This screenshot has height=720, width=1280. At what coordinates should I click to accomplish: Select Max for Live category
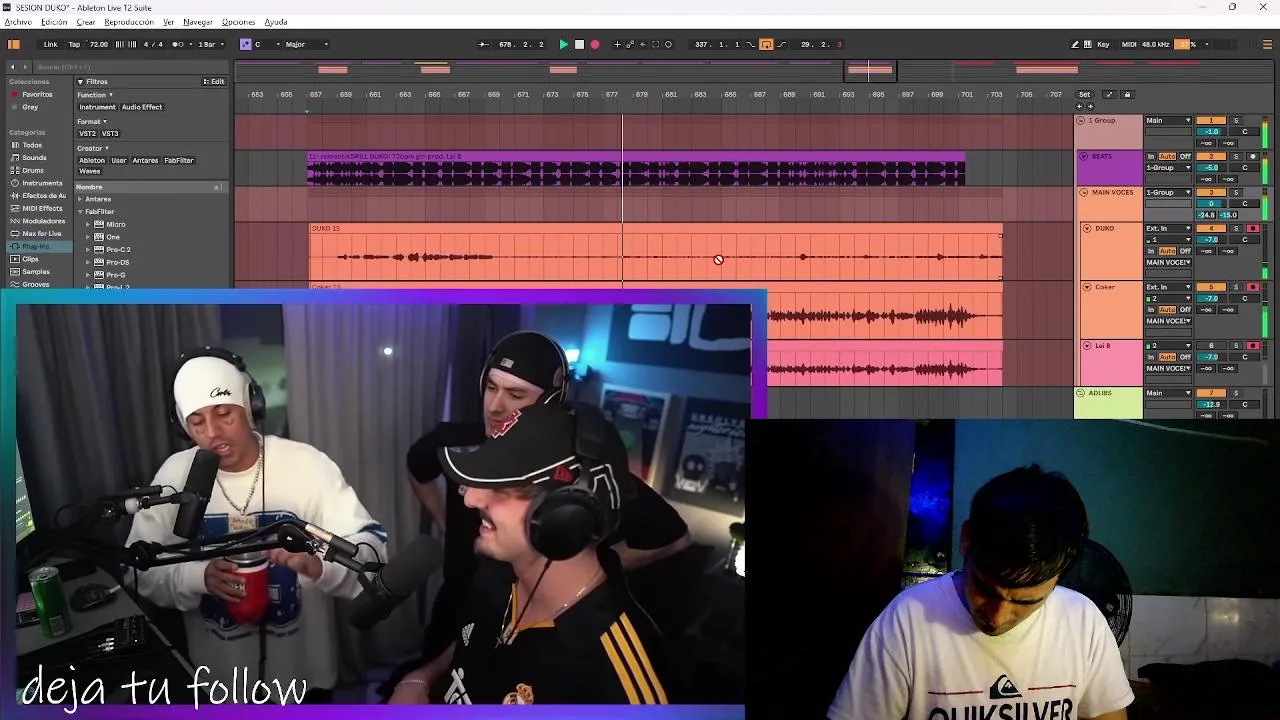tap(42, 233)
